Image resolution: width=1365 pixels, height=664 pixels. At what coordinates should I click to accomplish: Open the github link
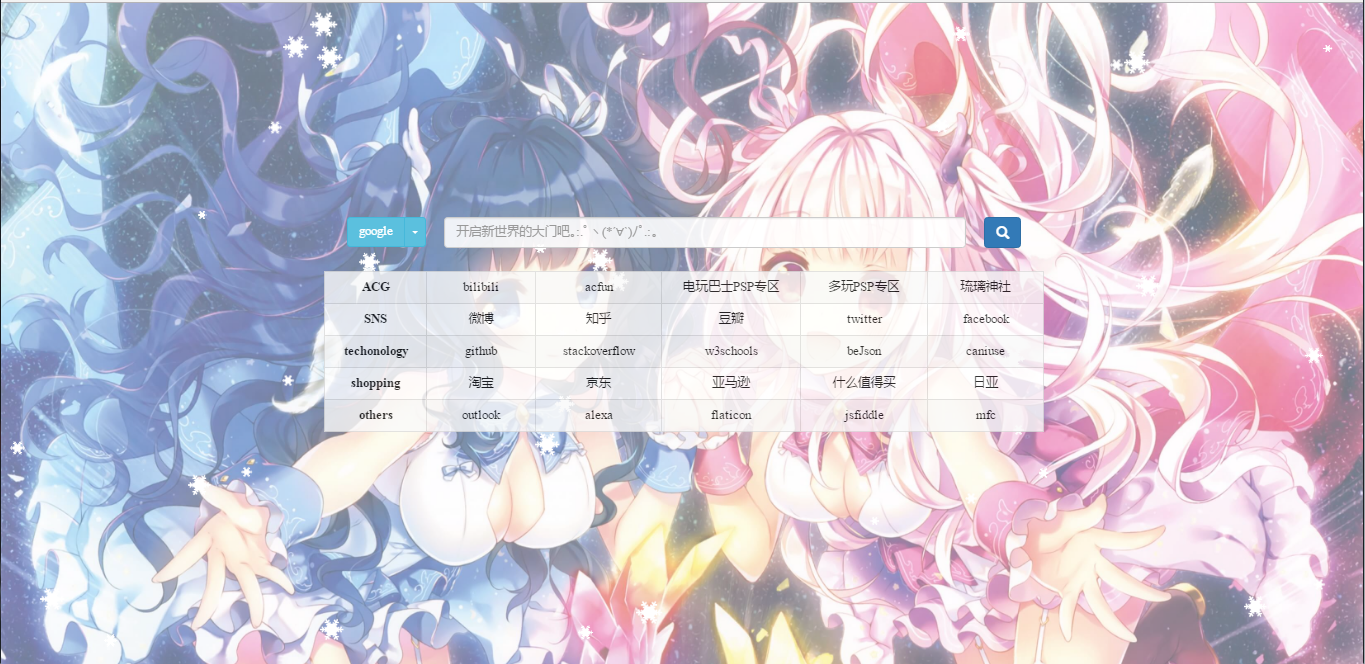coord(481,351)
